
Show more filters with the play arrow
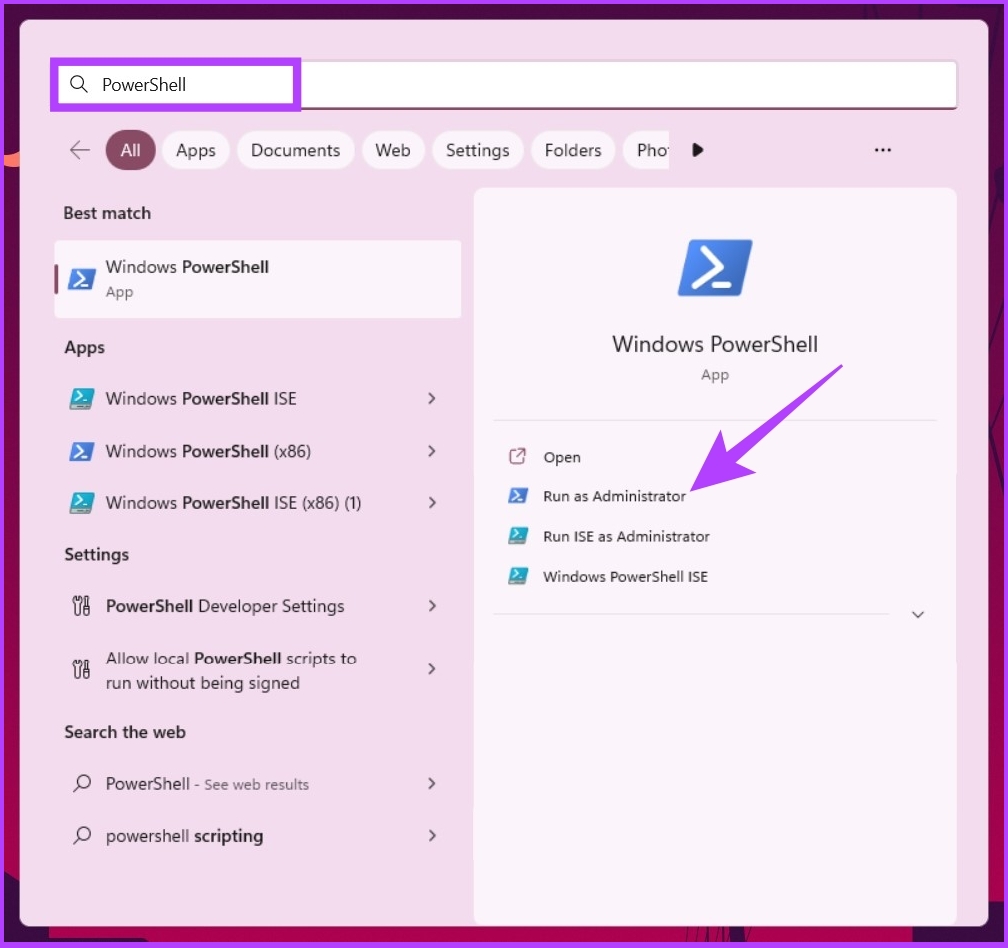[x=698, y=150]
